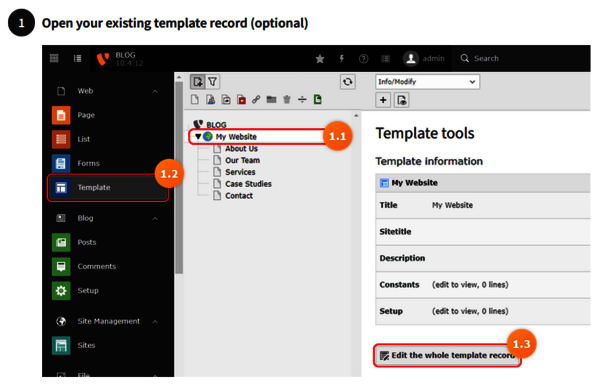Select the backend user section page icon
This screenshot has width=600, height=385.
coord(210,100)
